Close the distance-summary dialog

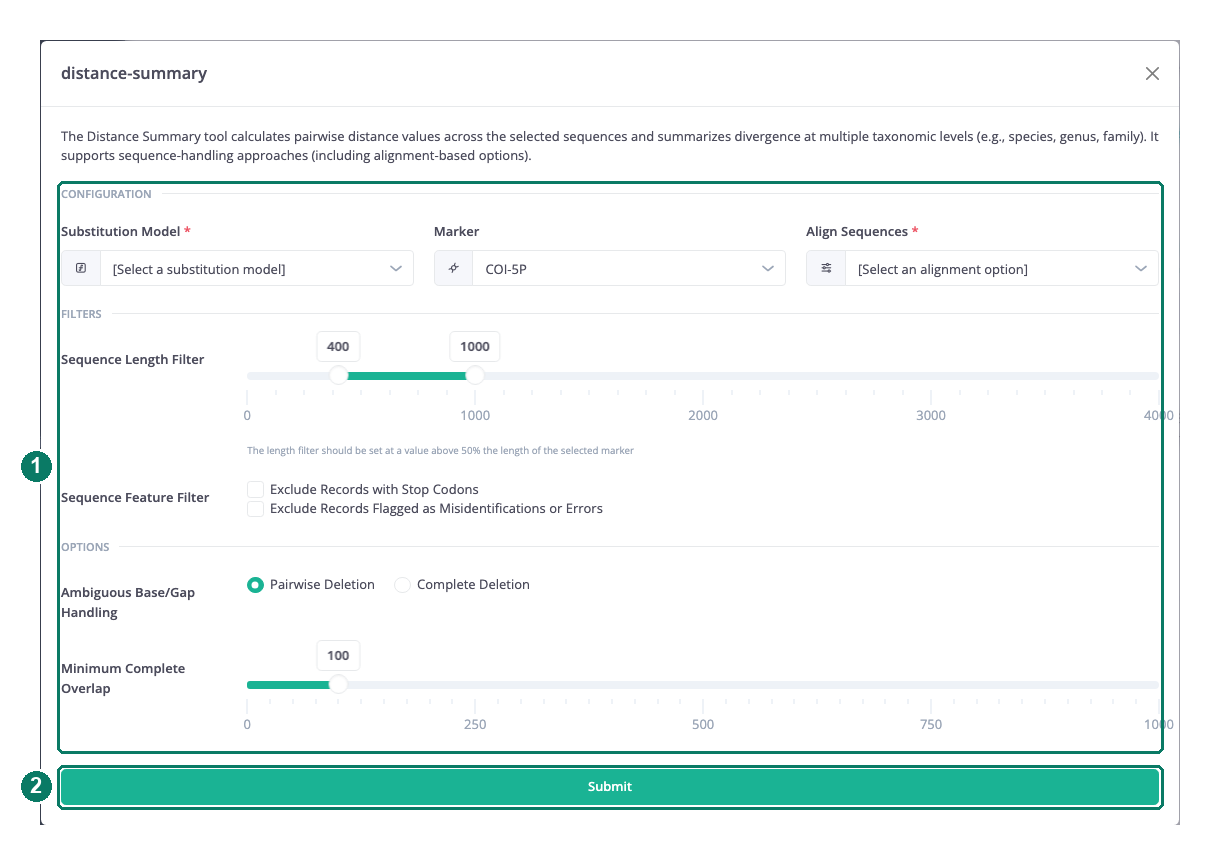1152,73
